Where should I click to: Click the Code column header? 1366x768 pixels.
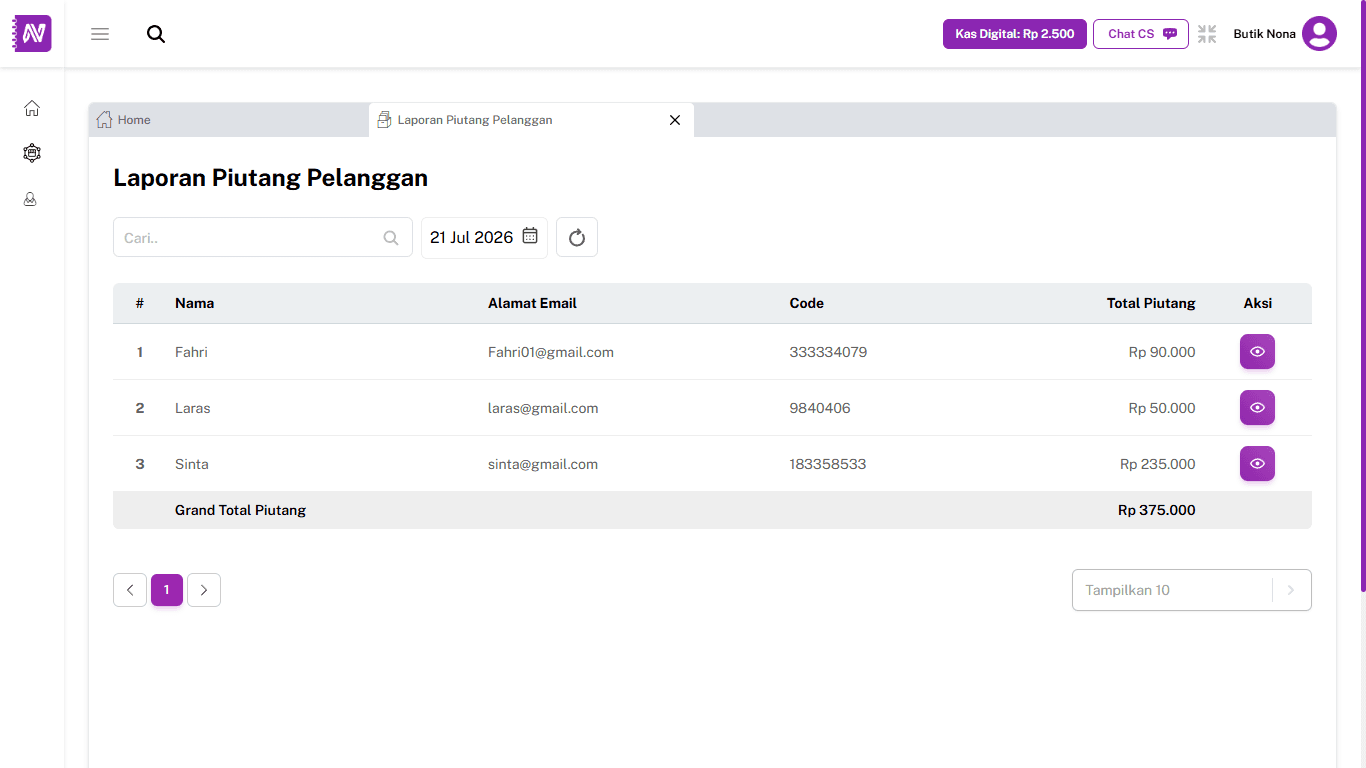[x=807, y=303]
